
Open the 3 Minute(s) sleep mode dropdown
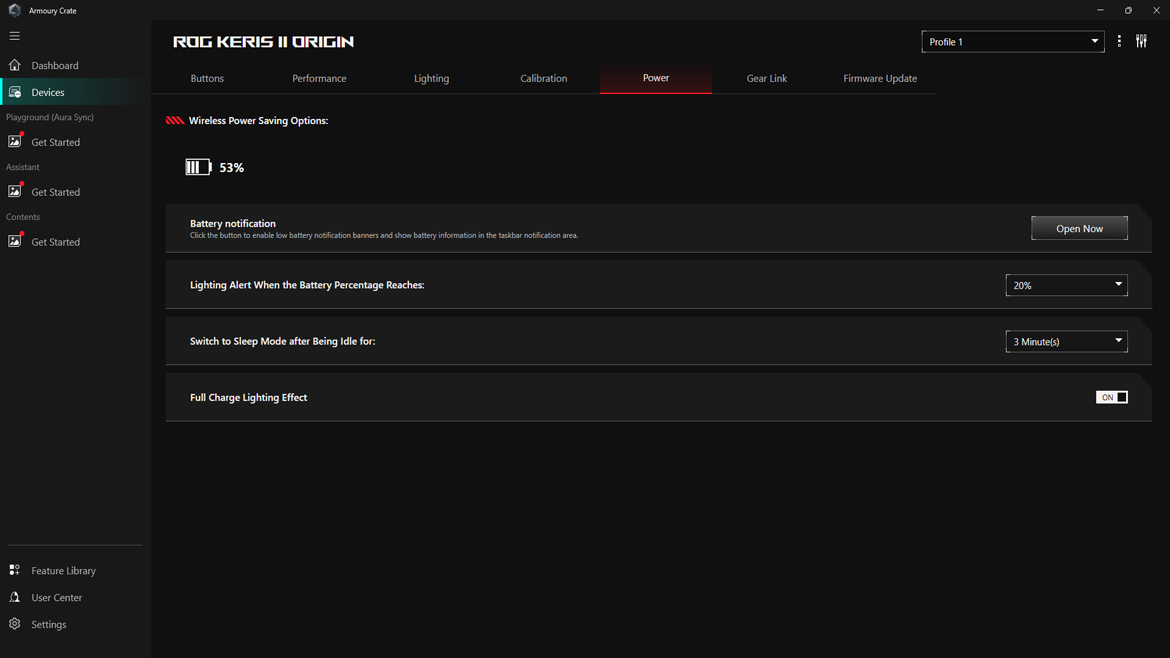click(x=1066, y=341)
